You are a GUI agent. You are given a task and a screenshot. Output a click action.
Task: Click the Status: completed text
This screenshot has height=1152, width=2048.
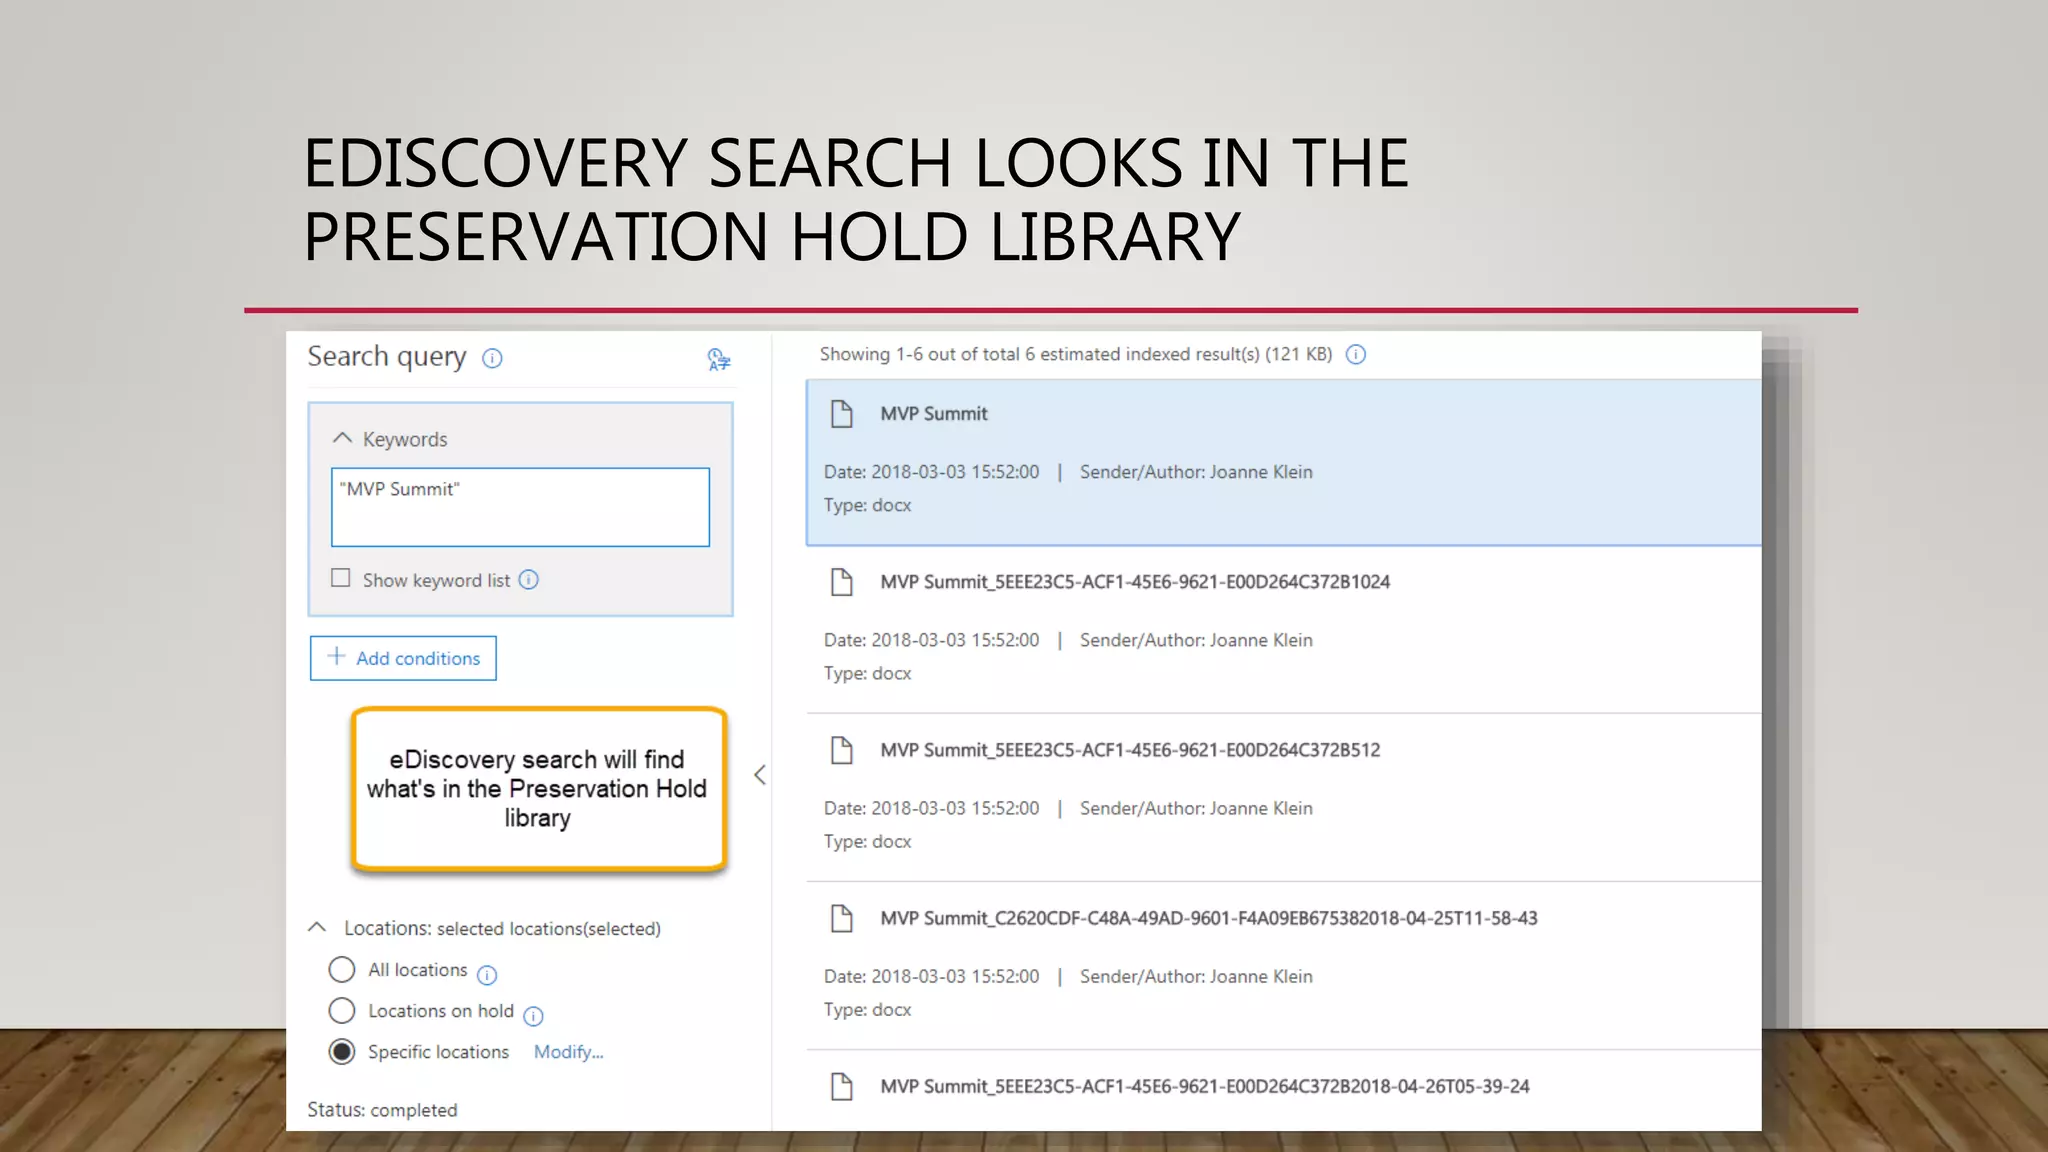click(x=382, y=1110)
